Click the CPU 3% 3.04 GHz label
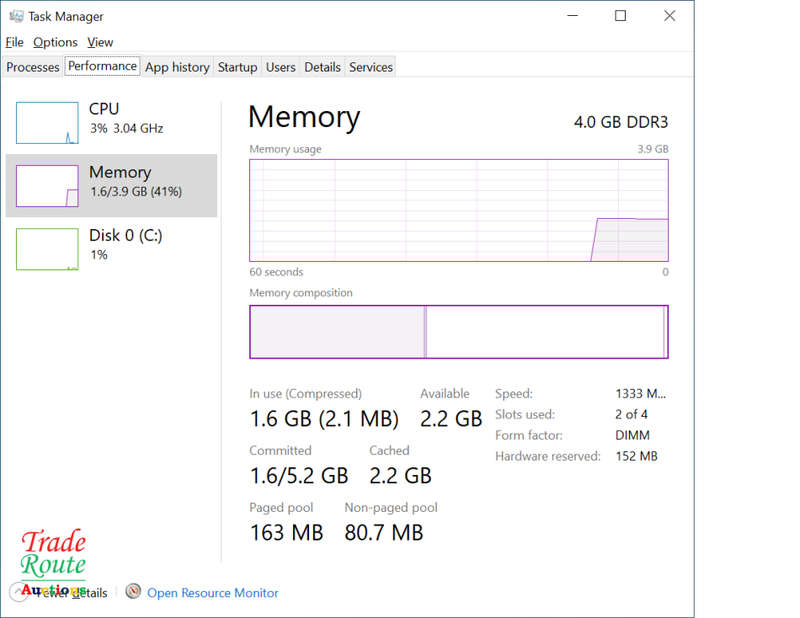 coord(126,118)
